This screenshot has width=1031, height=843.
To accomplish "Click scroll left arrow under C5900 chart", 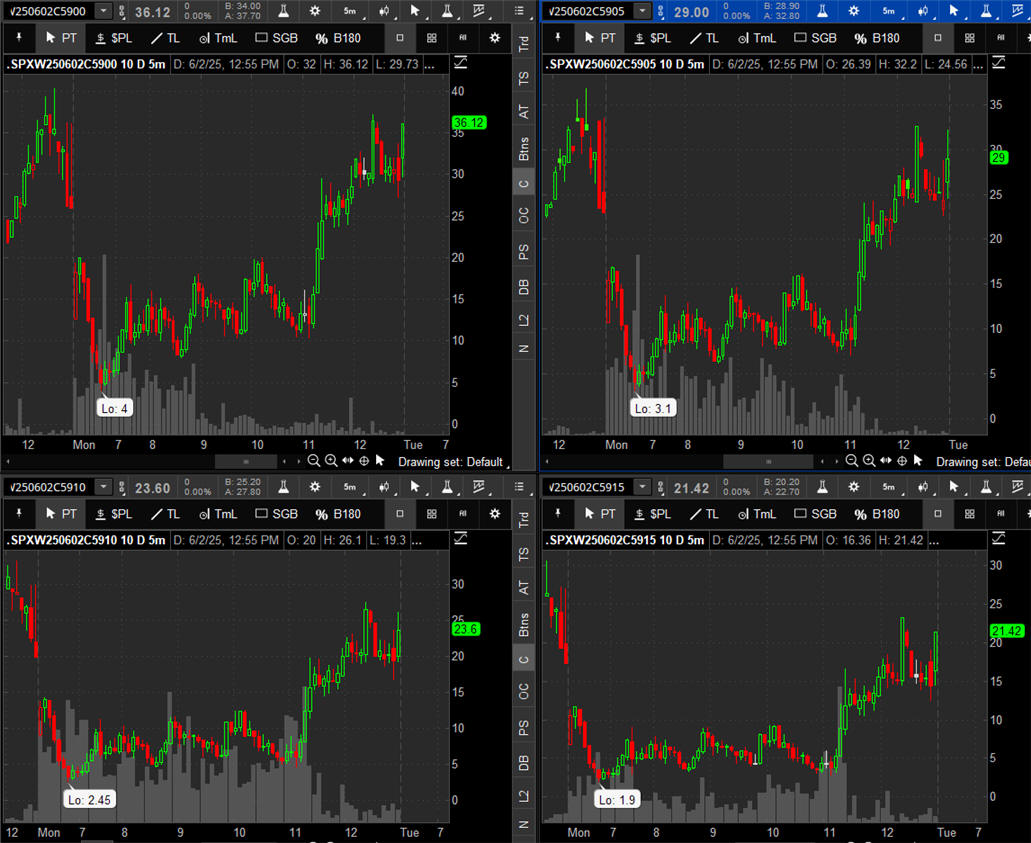I will pos(8,462).
